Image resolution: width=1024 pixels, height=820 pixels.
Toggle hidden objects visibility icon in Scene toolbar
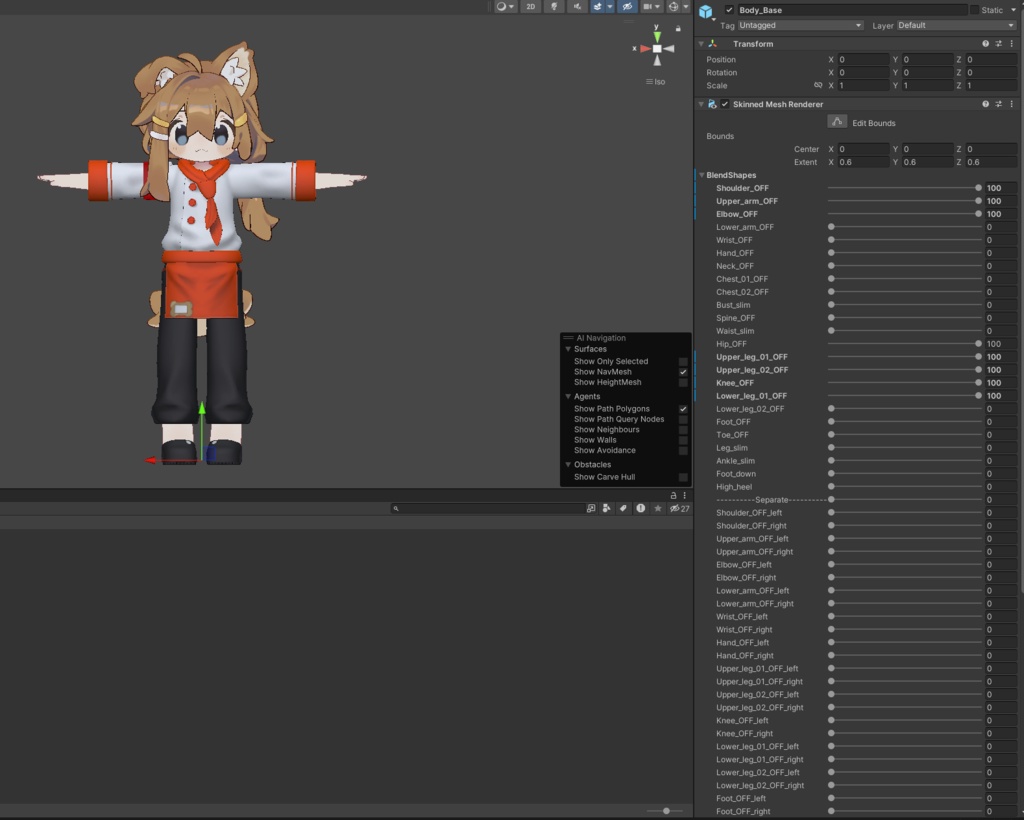627,7
